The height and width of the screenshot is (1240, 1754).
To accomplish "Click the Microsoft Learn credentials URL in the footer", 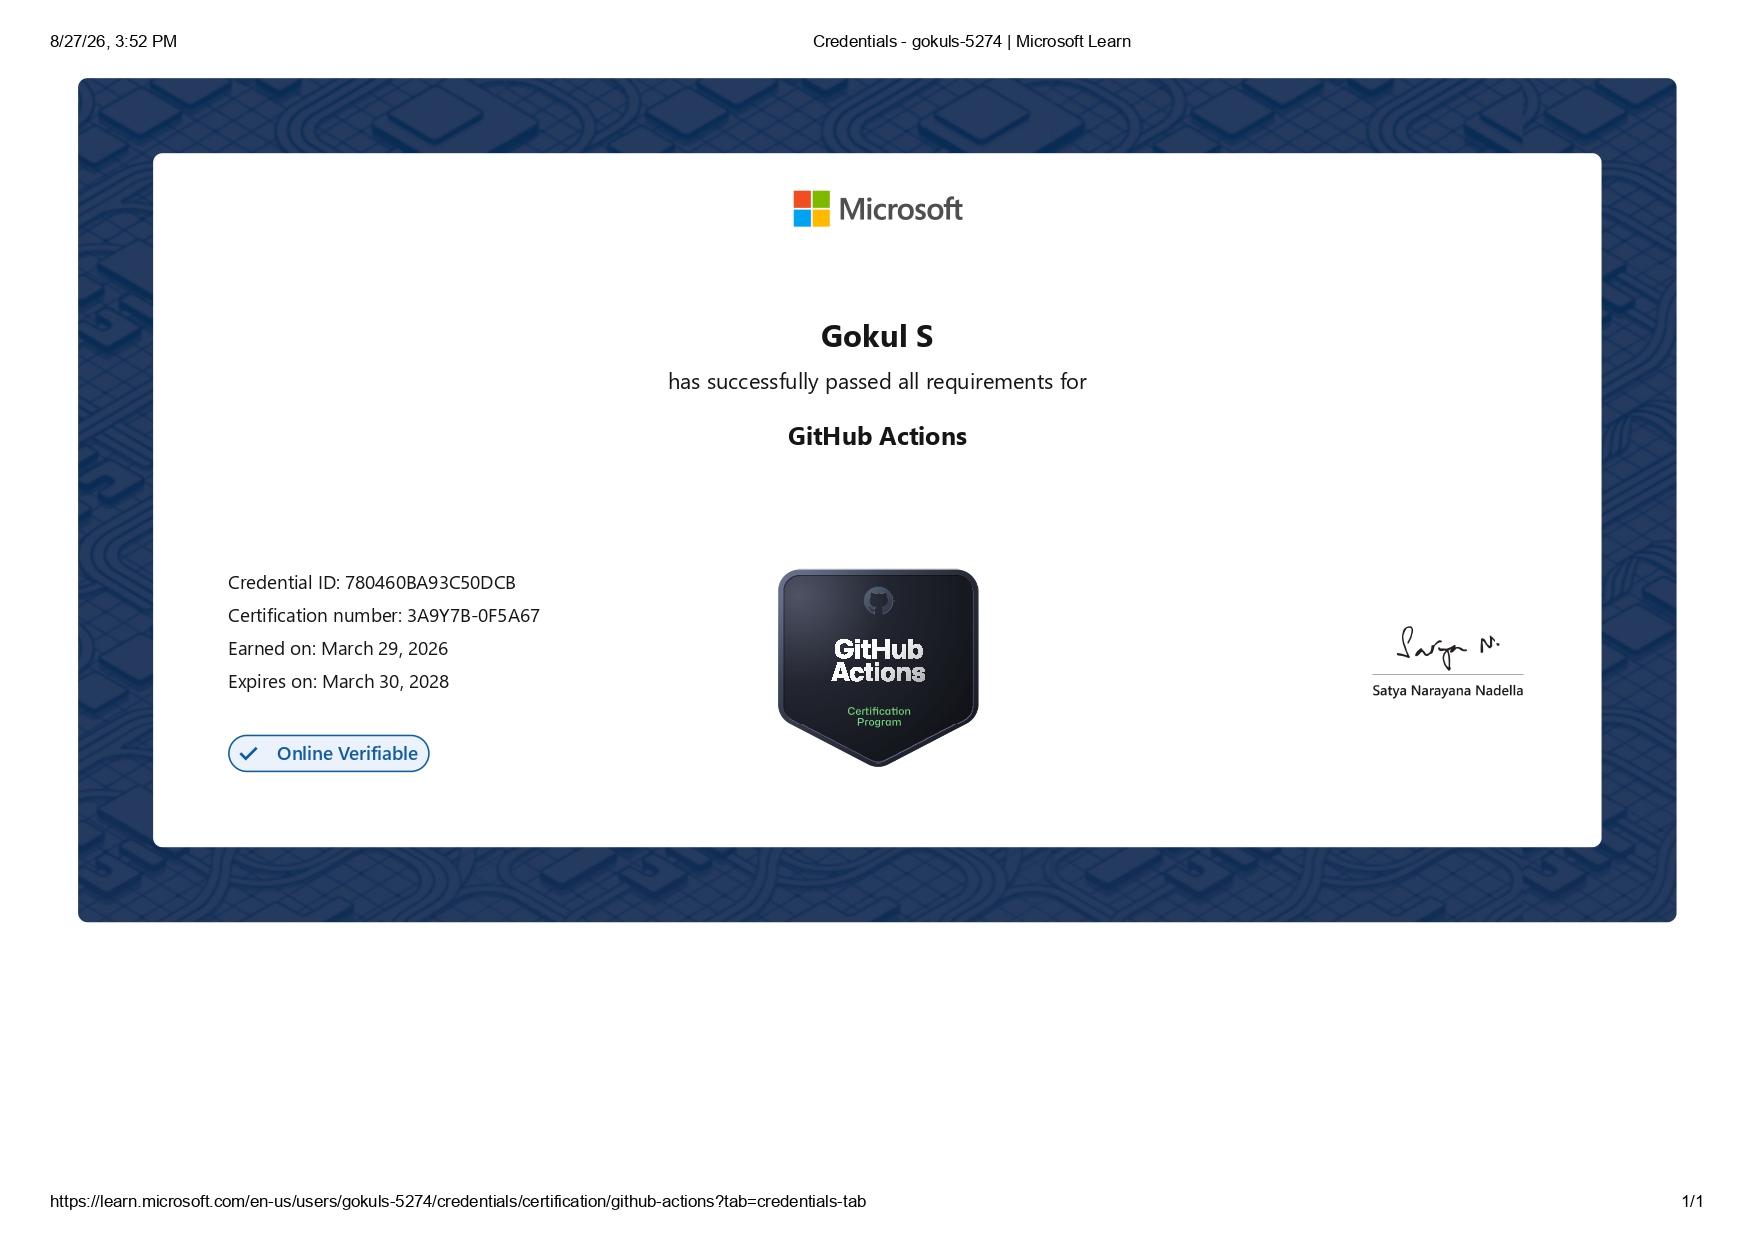I will [458, 1201].
